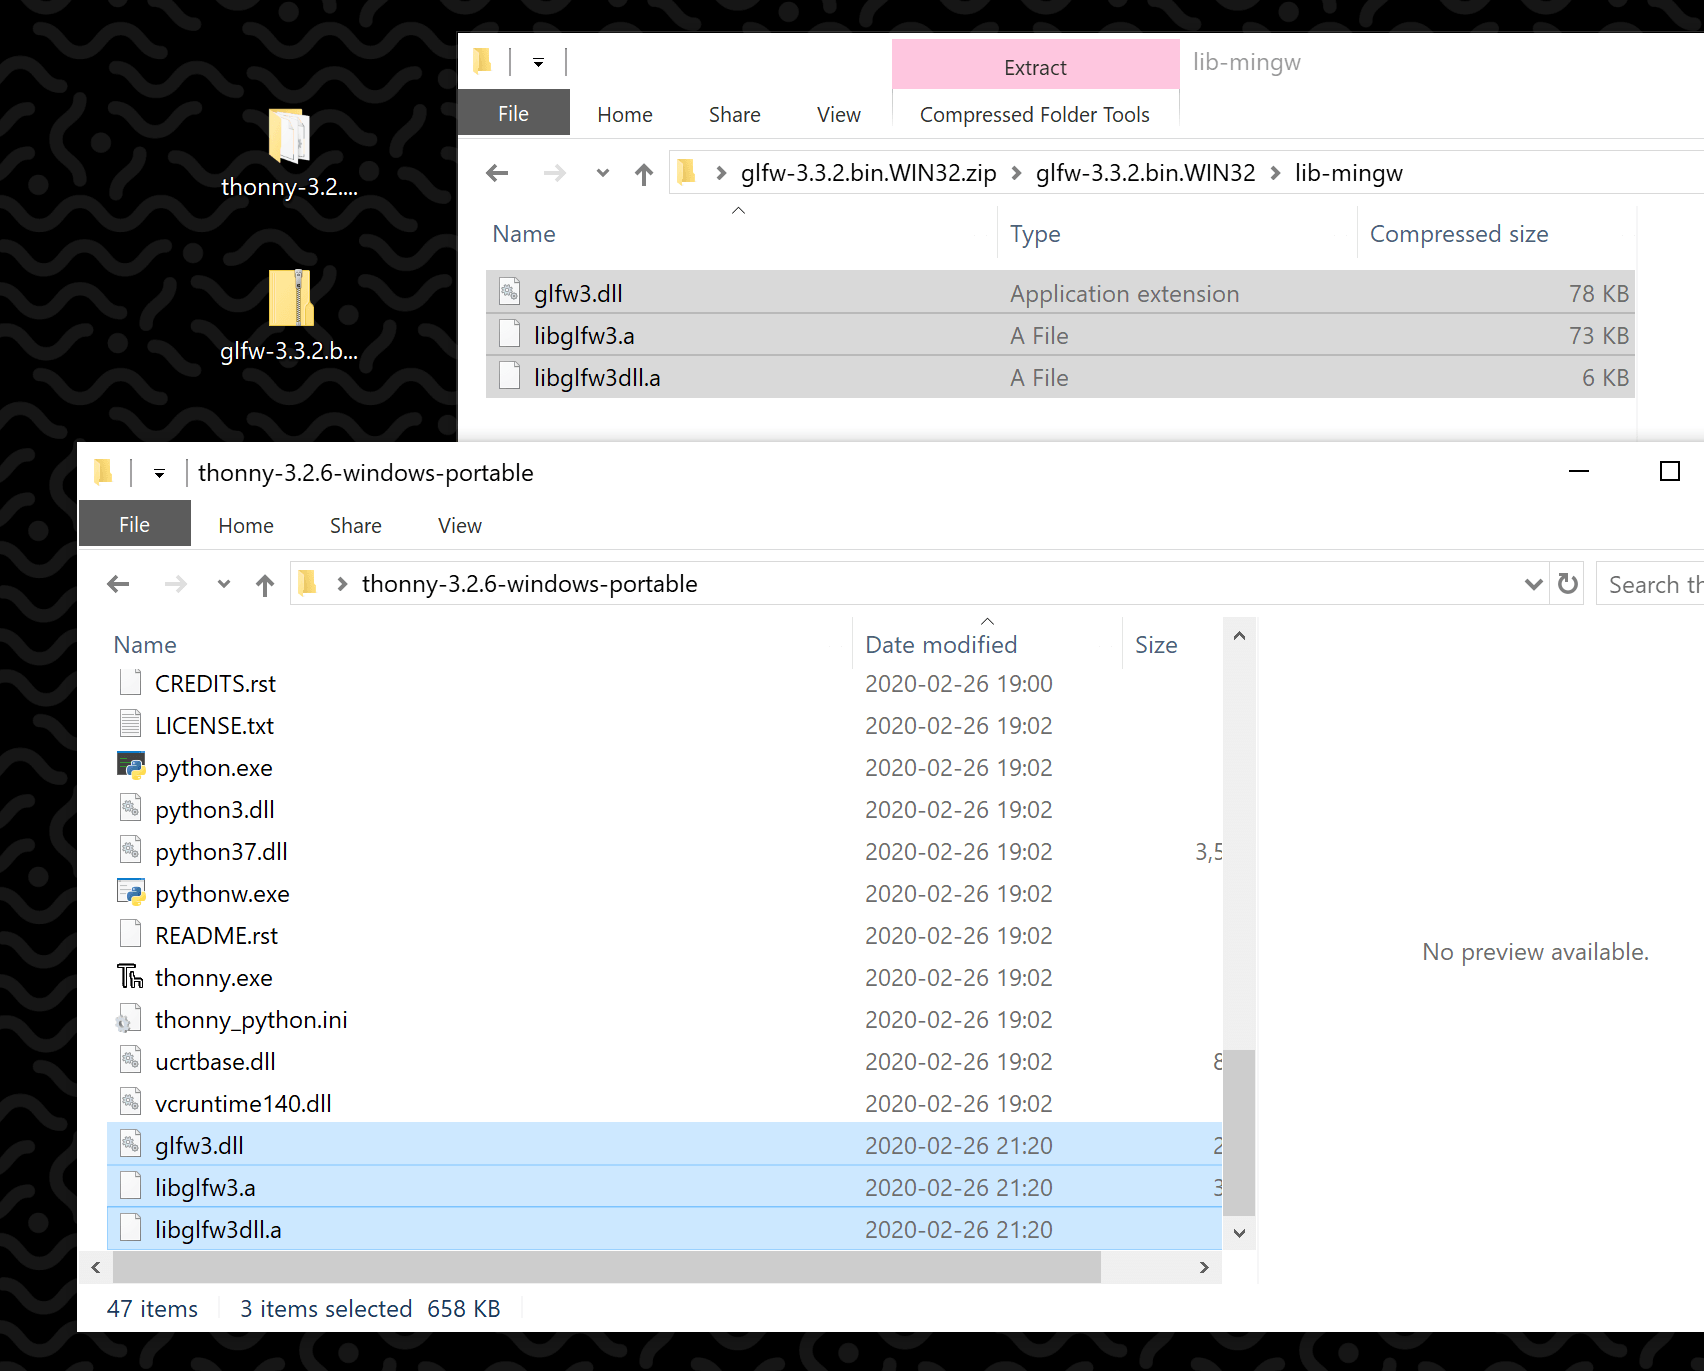Go up one level in the lib-mingw window

coord(644,174)
